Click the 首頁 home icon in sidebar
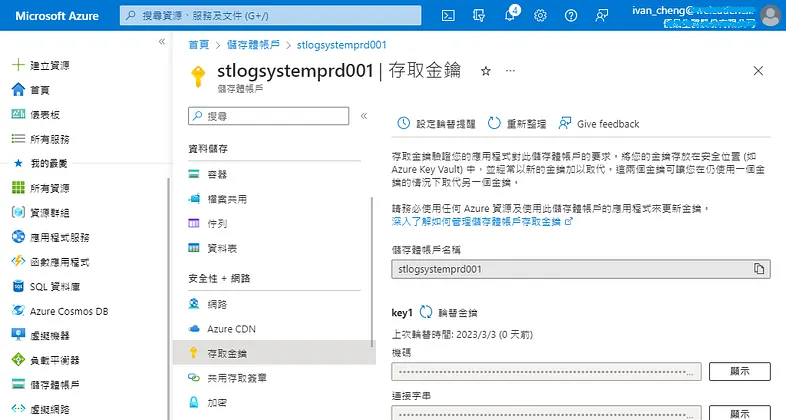Image resolution: width=786 pixels, height=420 pixels. click(x=18, y=89)
